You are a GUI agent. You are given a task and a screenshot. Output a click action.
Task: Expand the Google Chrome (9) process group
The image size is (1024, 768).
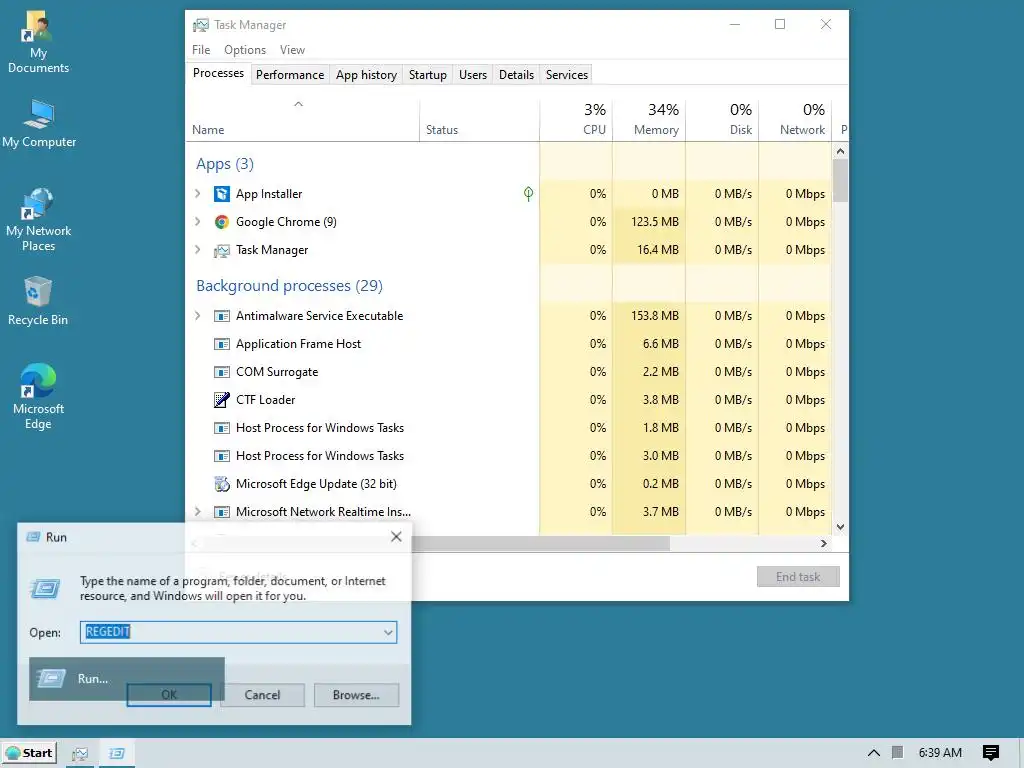click(x=198, y=221)
